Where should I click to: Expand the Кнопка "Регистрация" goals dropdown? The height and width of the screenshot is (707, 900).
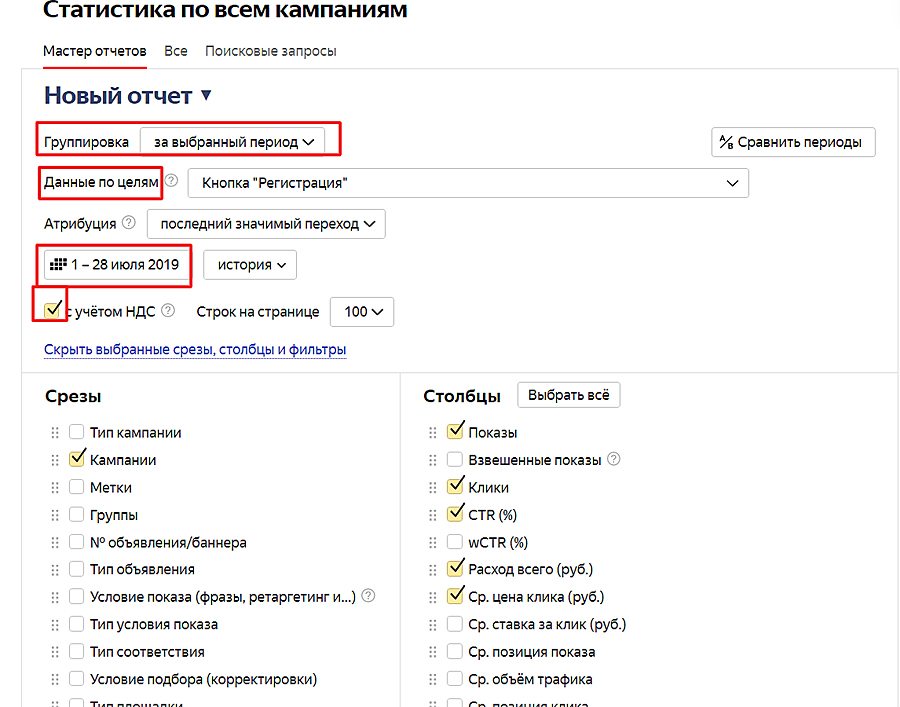pos(467,183)
